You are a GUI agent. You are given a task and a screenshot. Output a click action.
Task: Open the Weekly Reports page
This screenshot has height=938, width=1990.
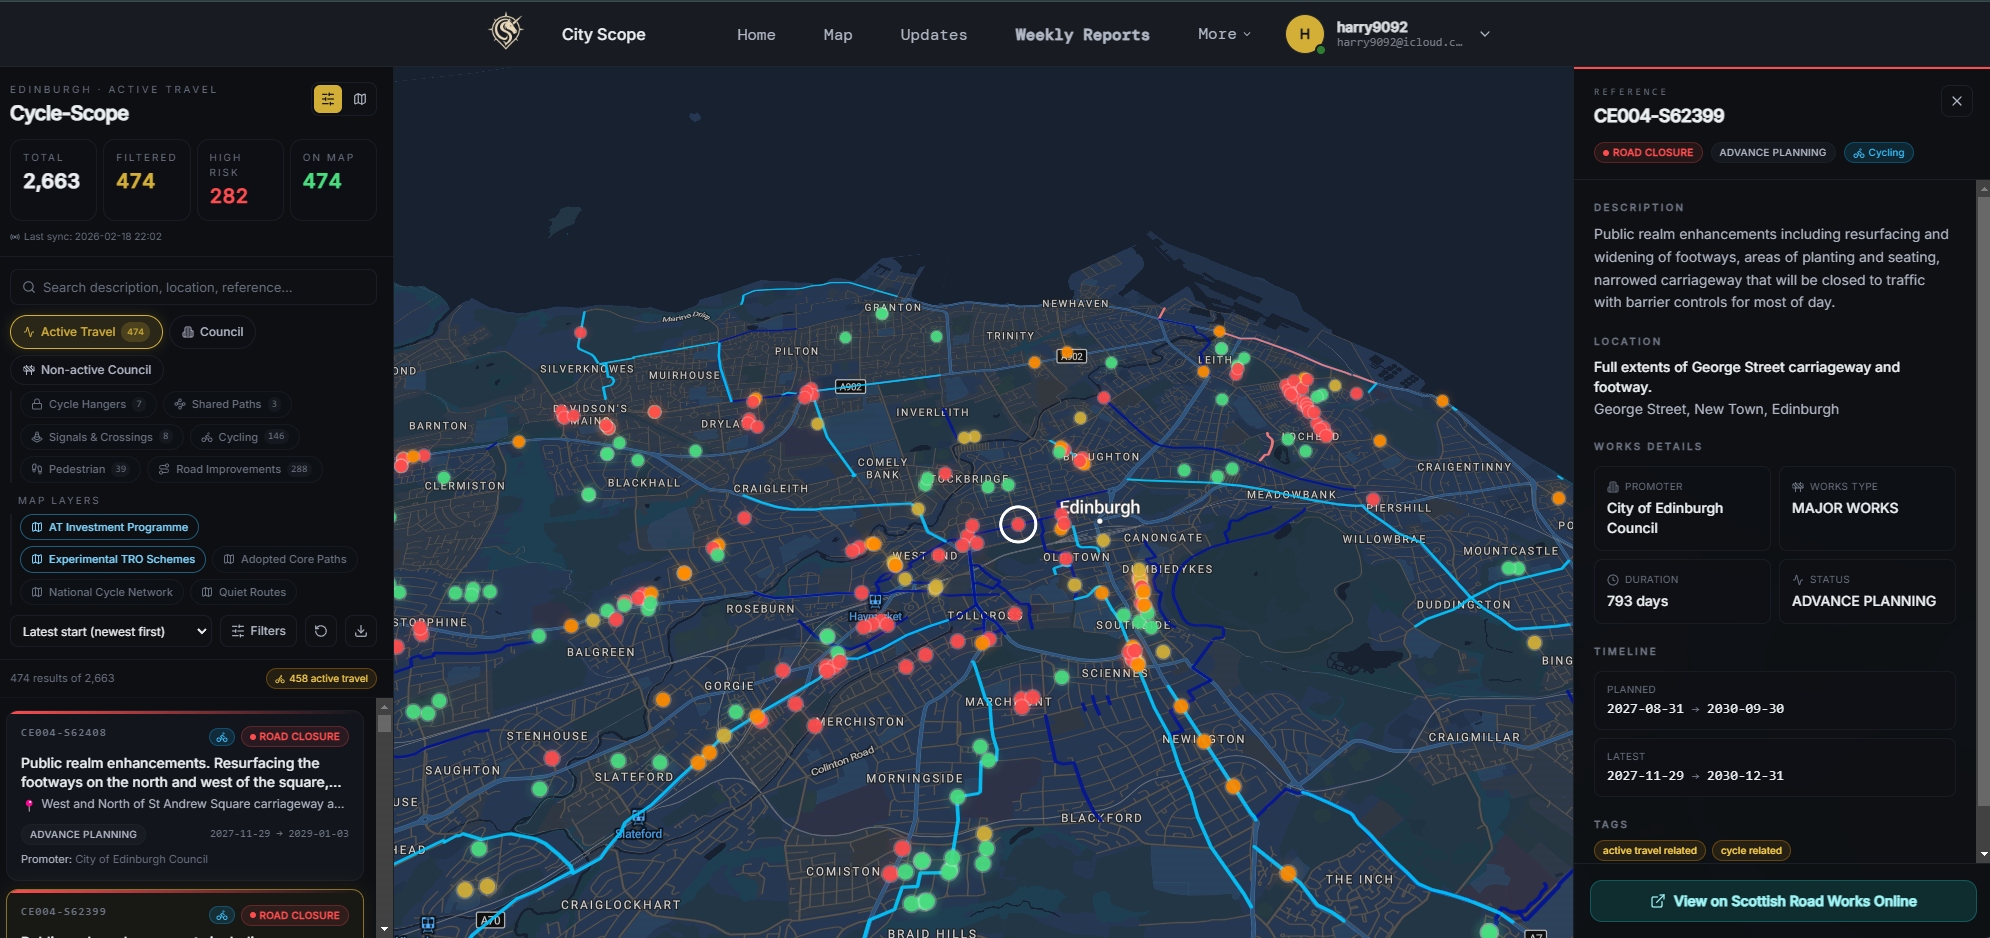1082,35
